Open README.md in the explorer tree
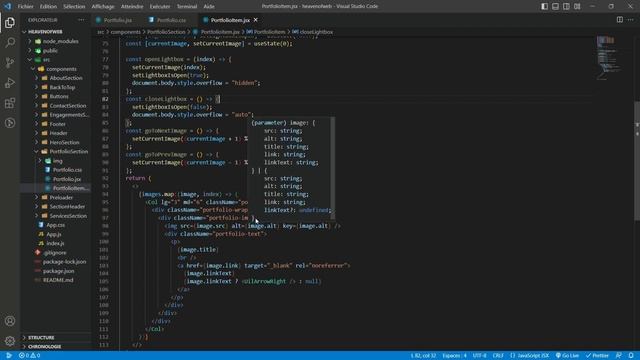Screen dimensions: 640x360 tap(58, 280)
